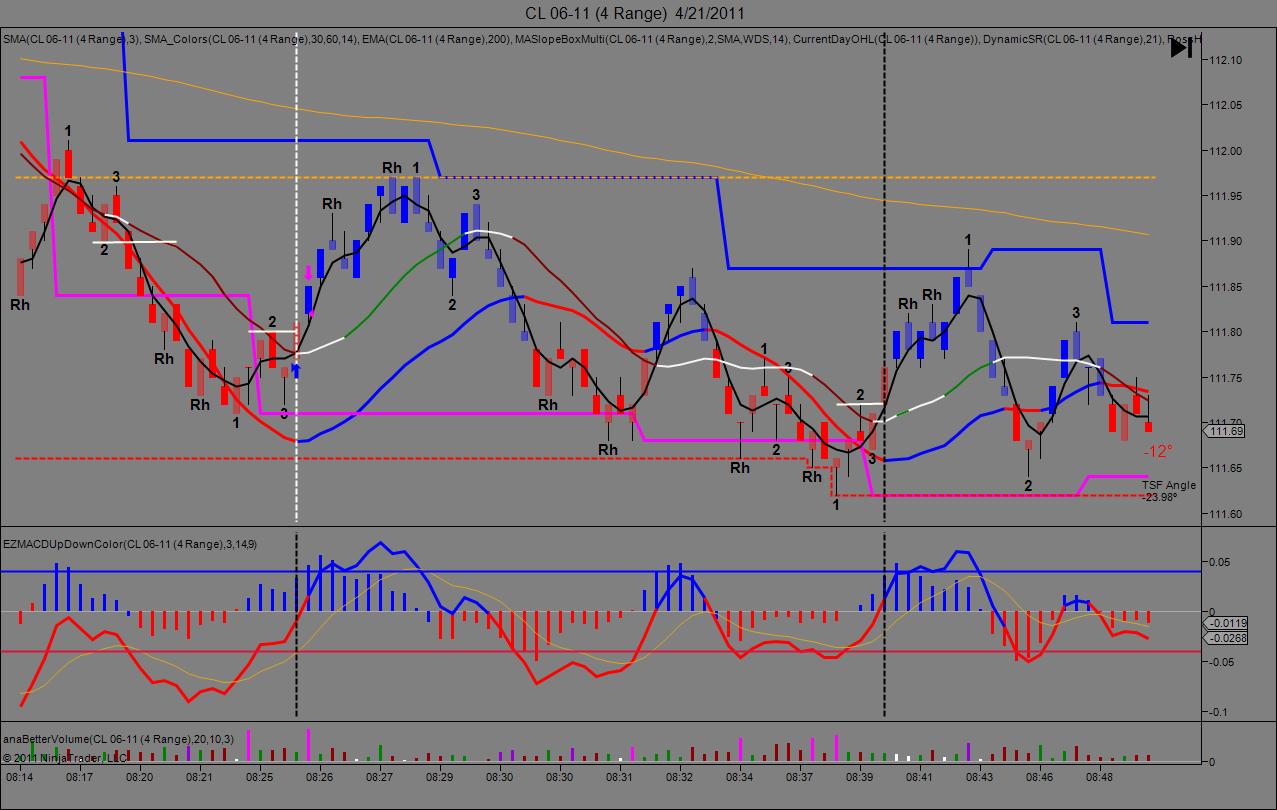Click the red '-12°' slope angle text

pos(1158,451)
